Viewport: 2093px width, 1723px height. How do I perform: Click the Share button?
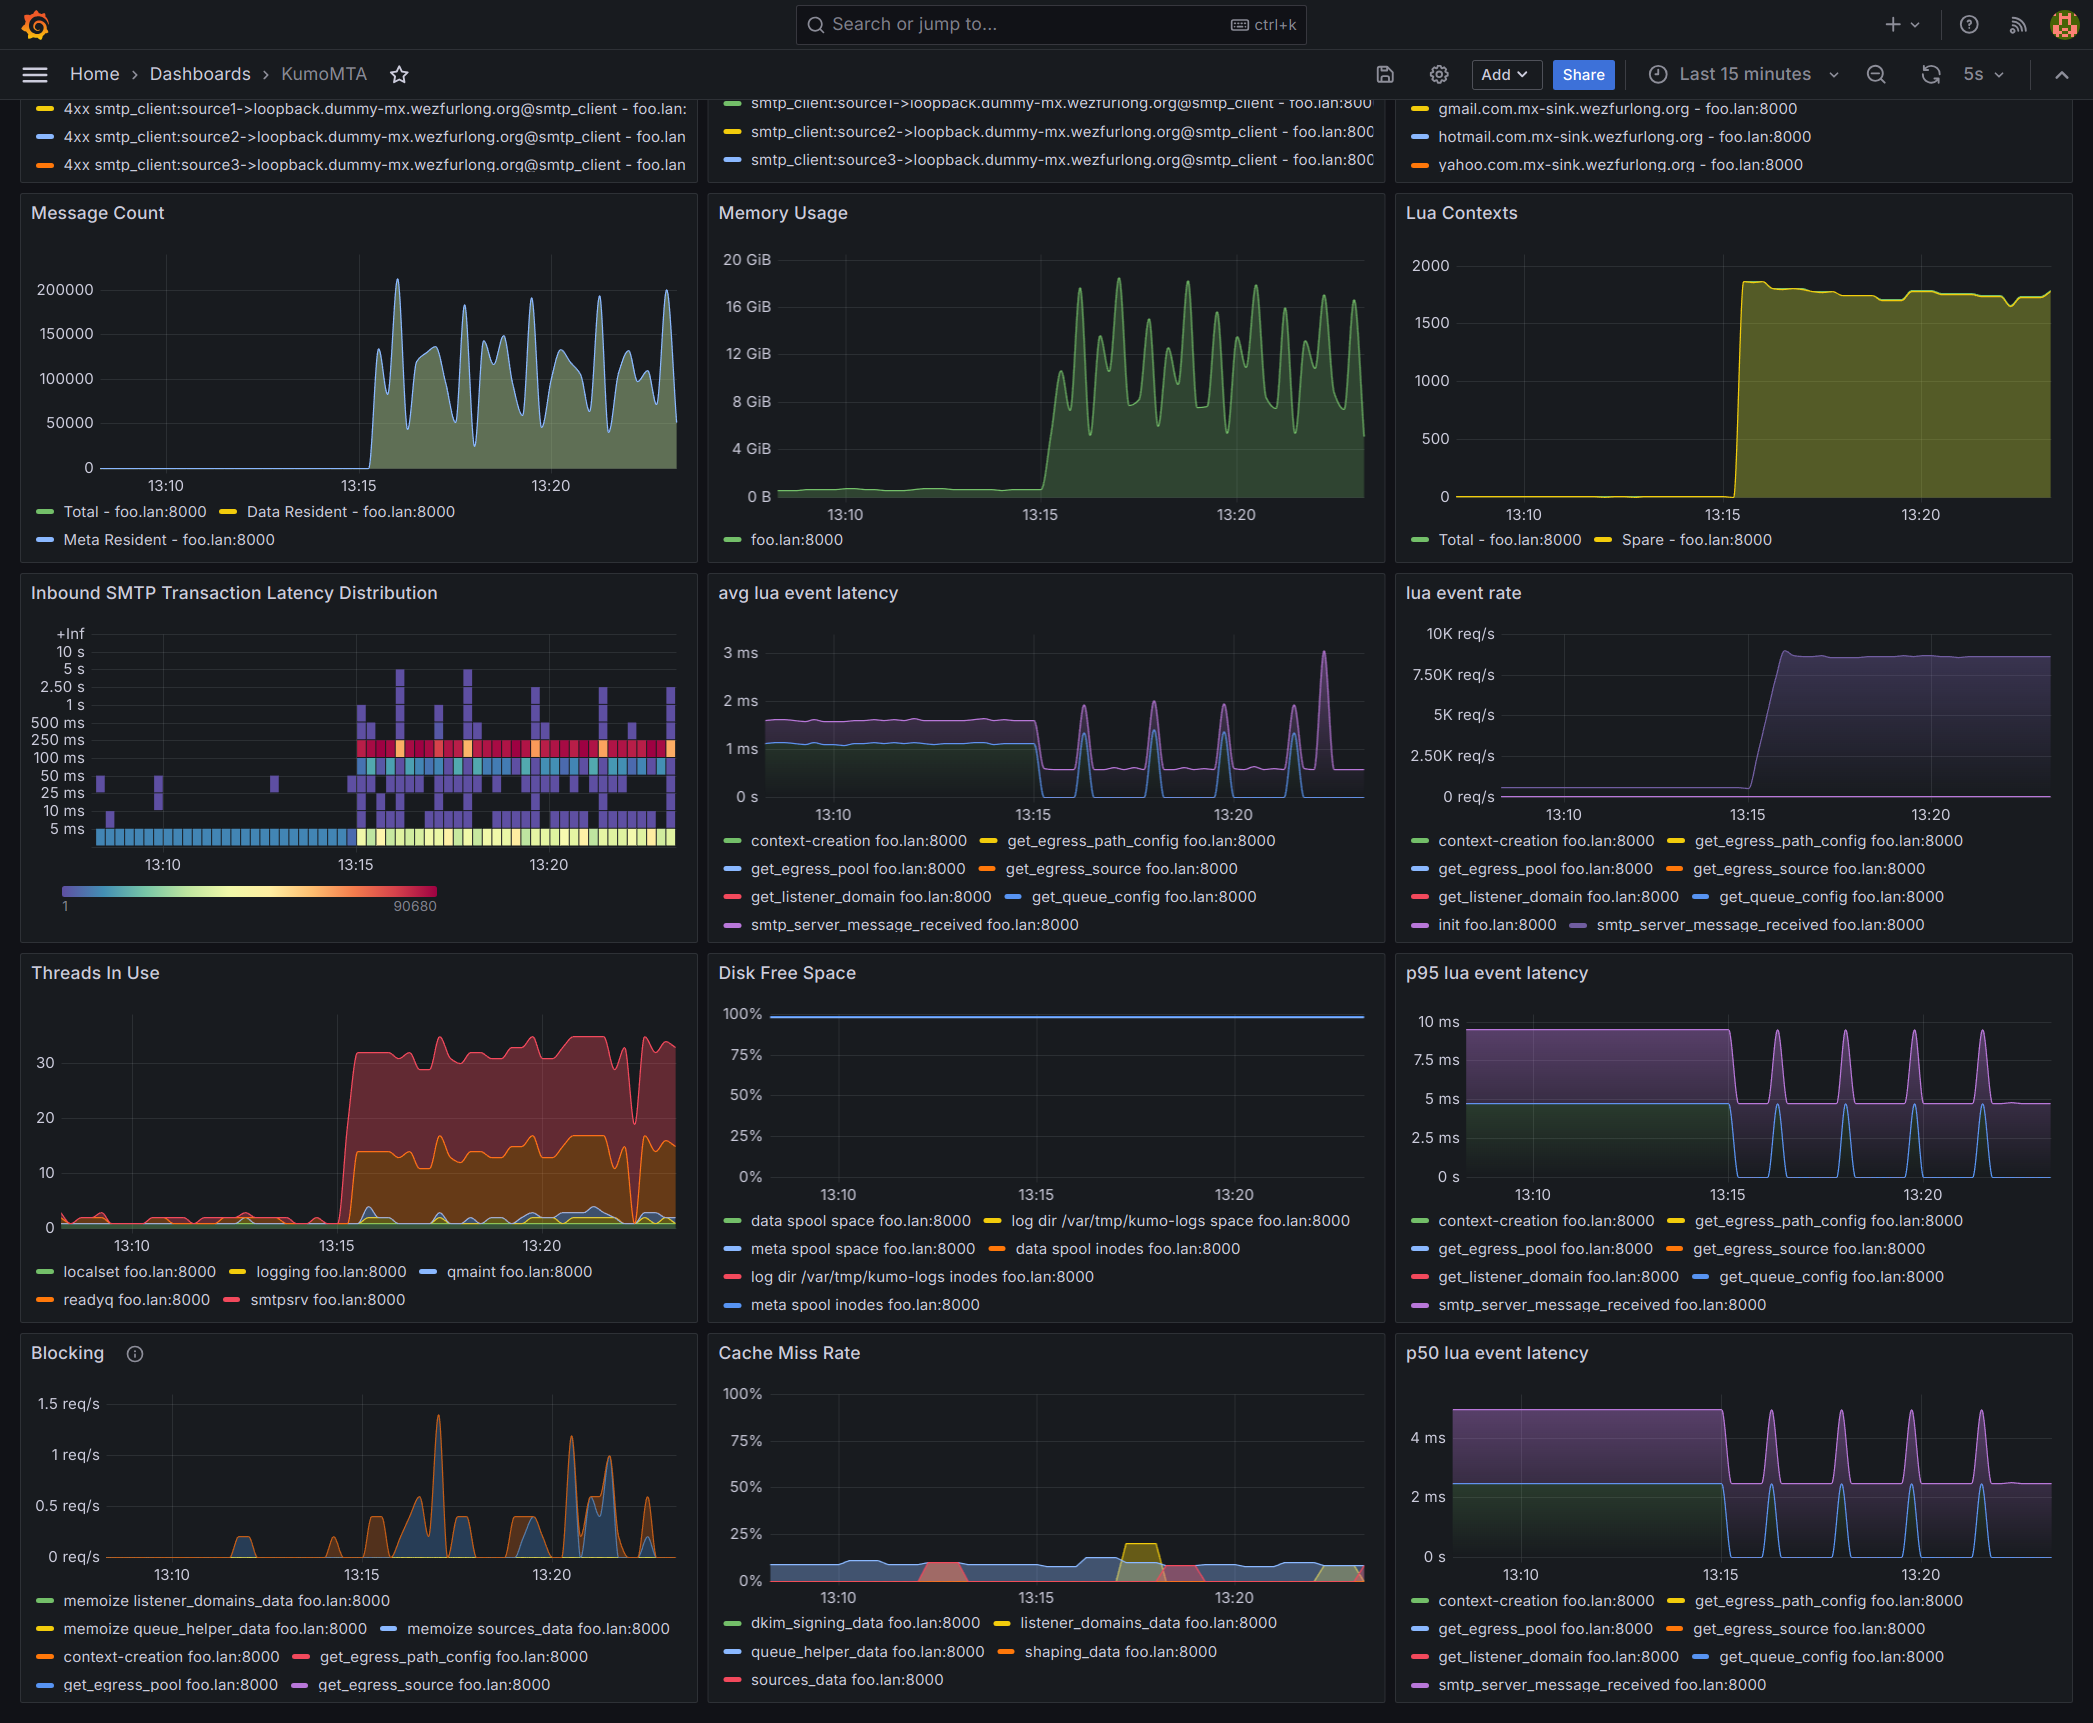pos(1583,75)
